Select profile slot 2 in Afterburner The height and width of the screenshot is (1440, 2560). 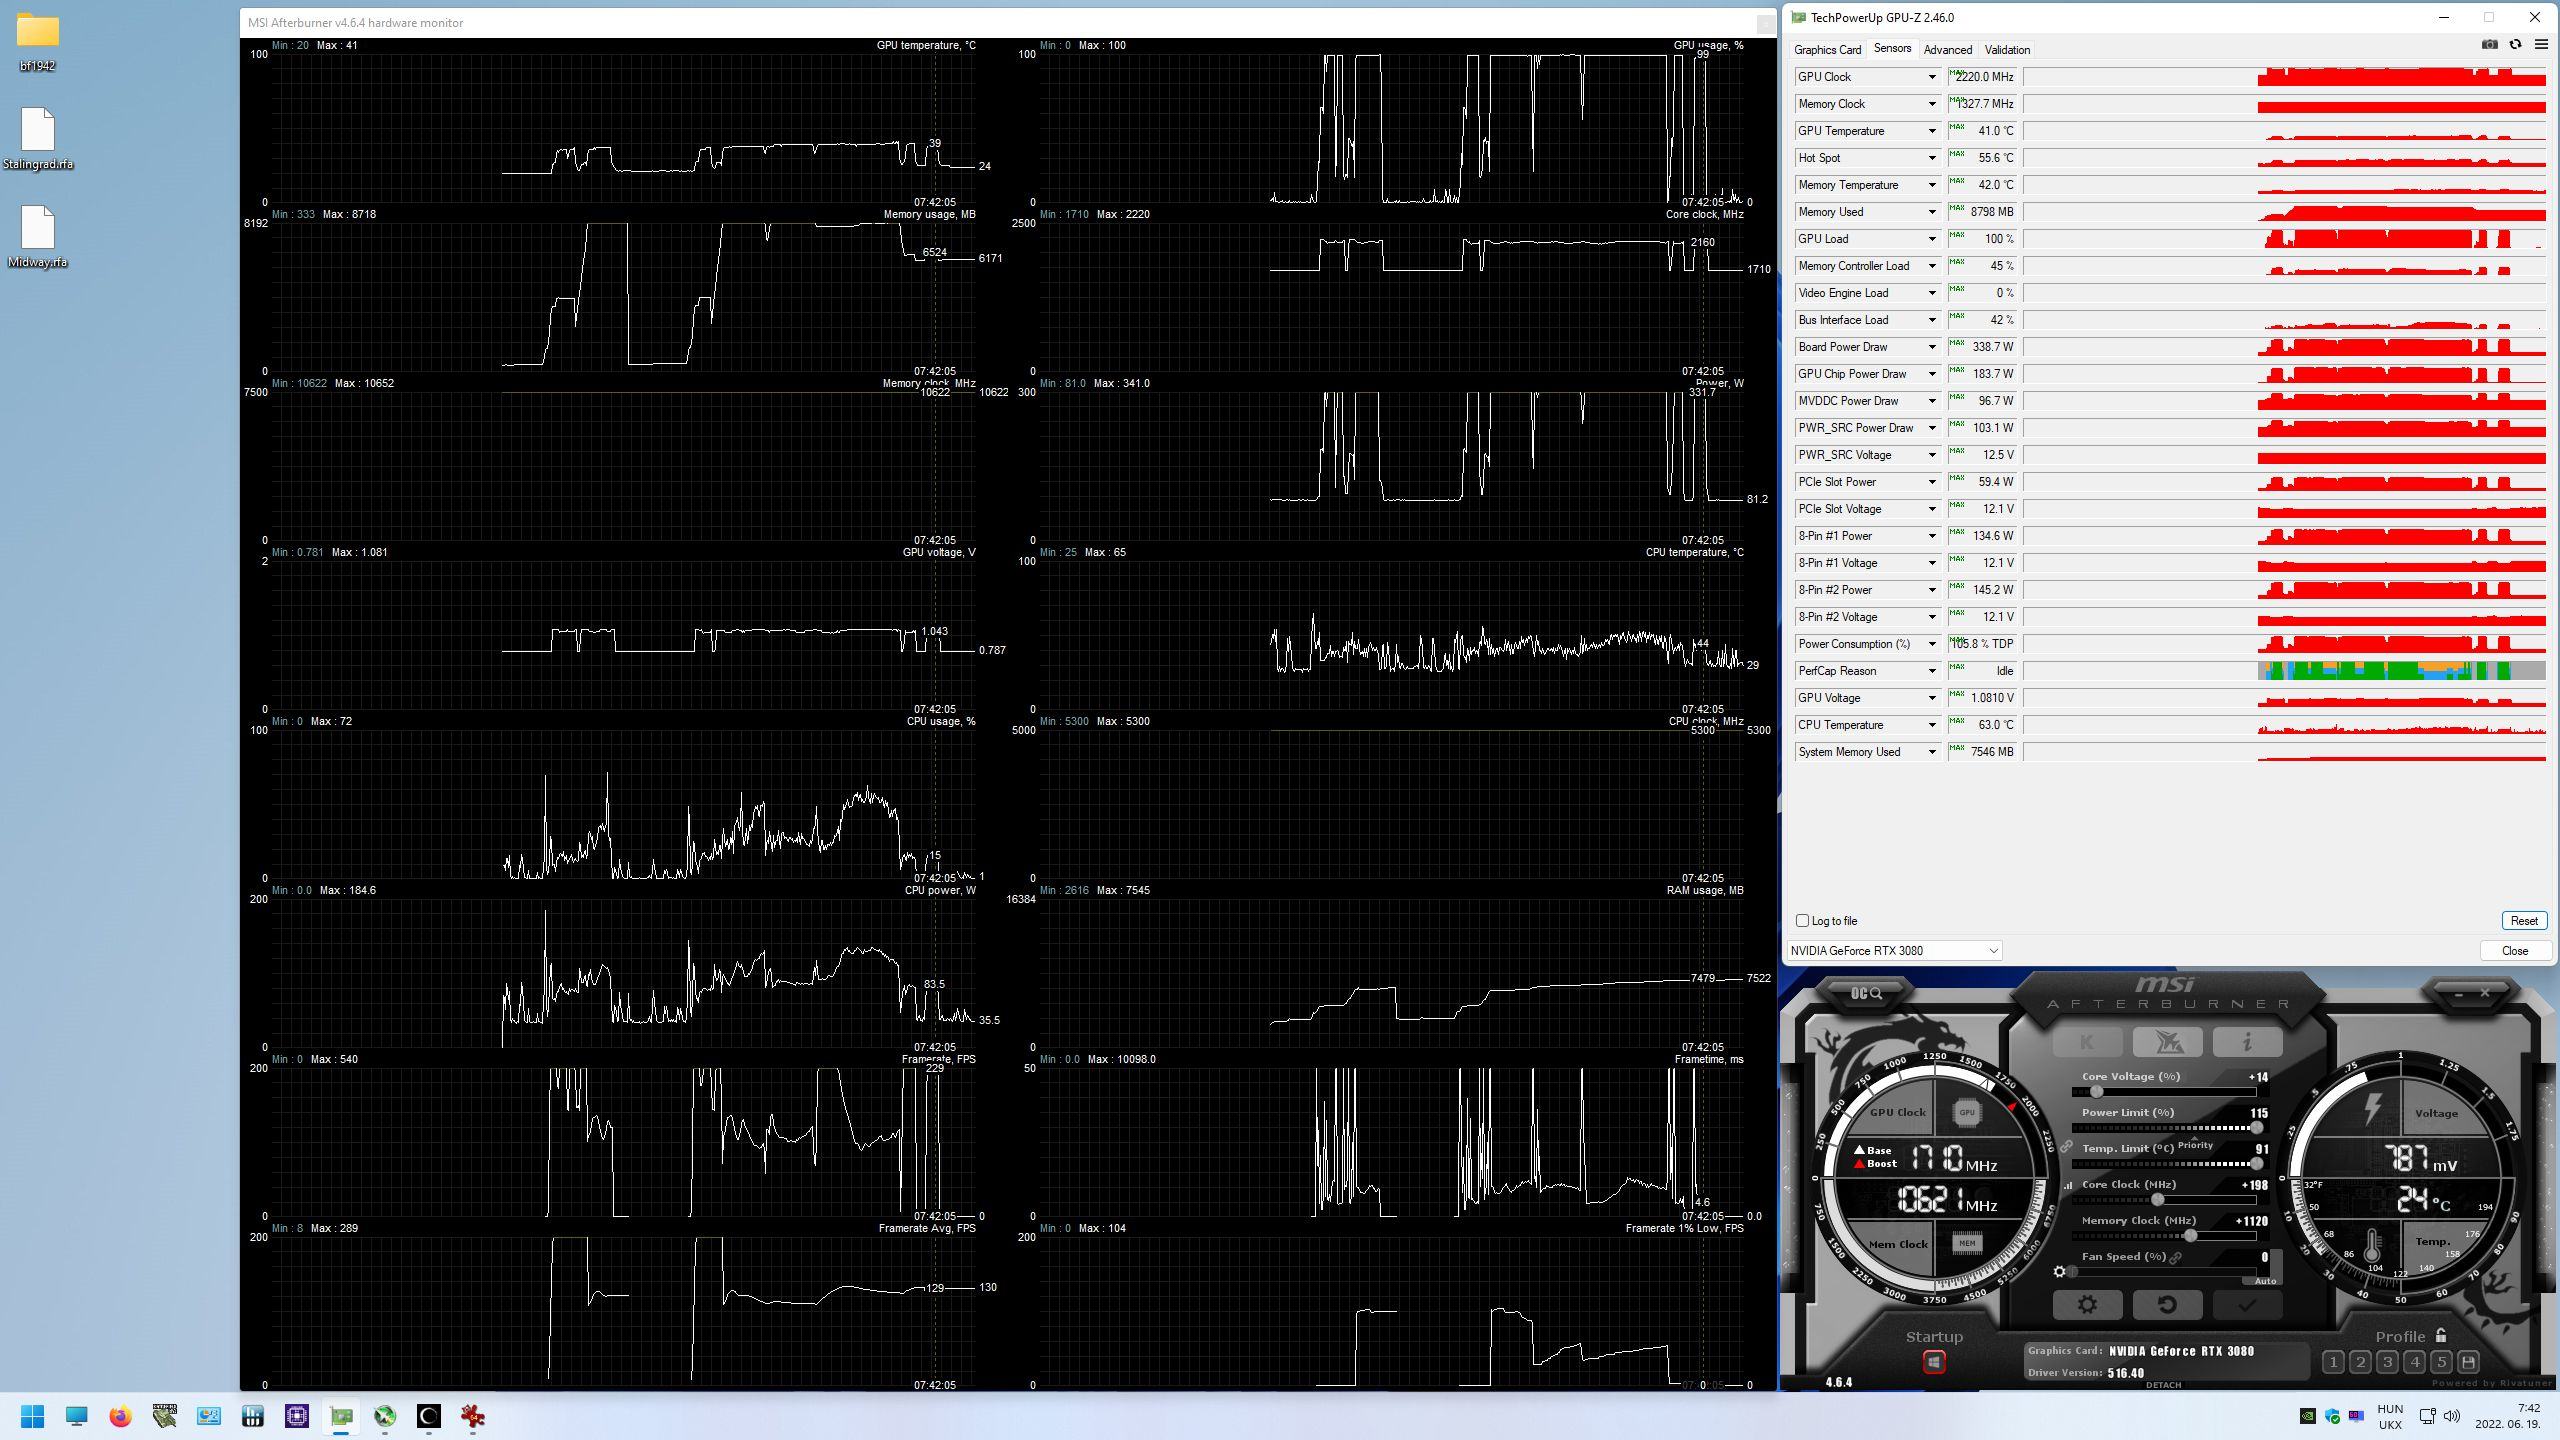pos(2360,1362)
